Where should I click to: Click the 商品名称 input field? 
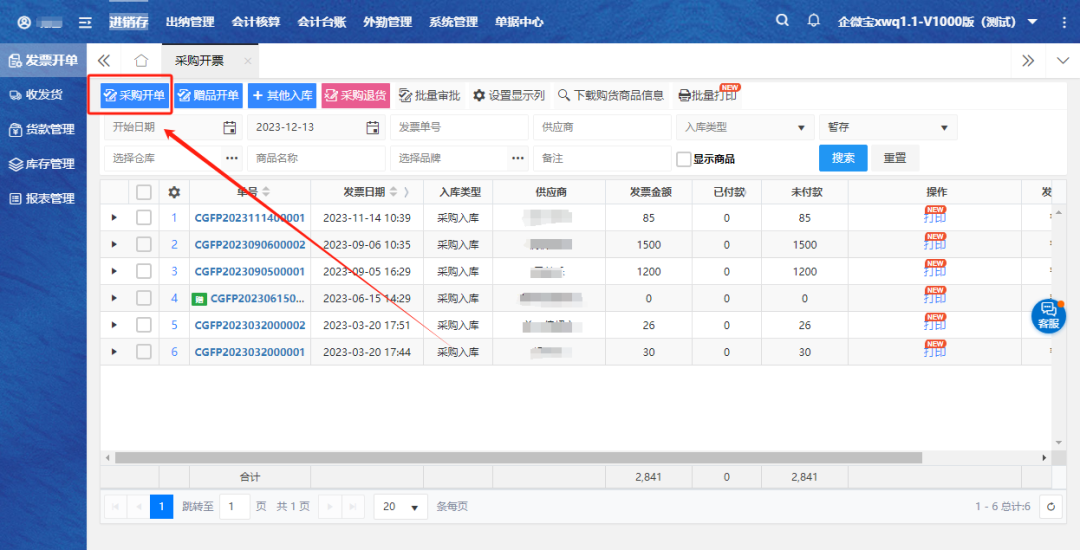pos(316,158)
